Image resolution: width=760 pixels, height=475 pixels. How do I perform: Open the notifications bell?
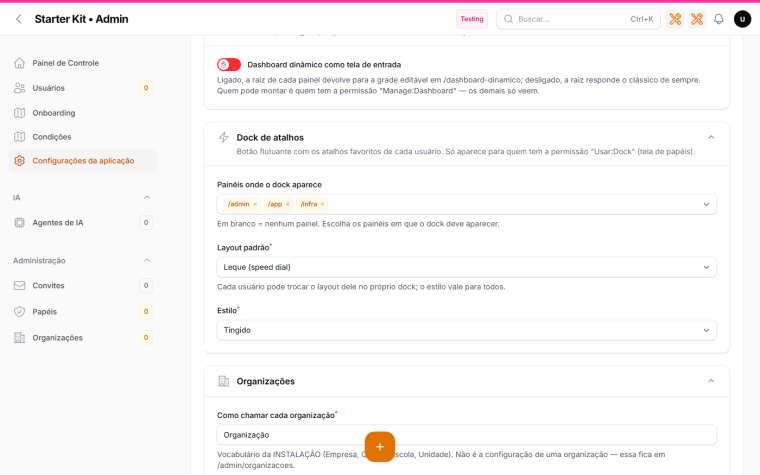719,19
